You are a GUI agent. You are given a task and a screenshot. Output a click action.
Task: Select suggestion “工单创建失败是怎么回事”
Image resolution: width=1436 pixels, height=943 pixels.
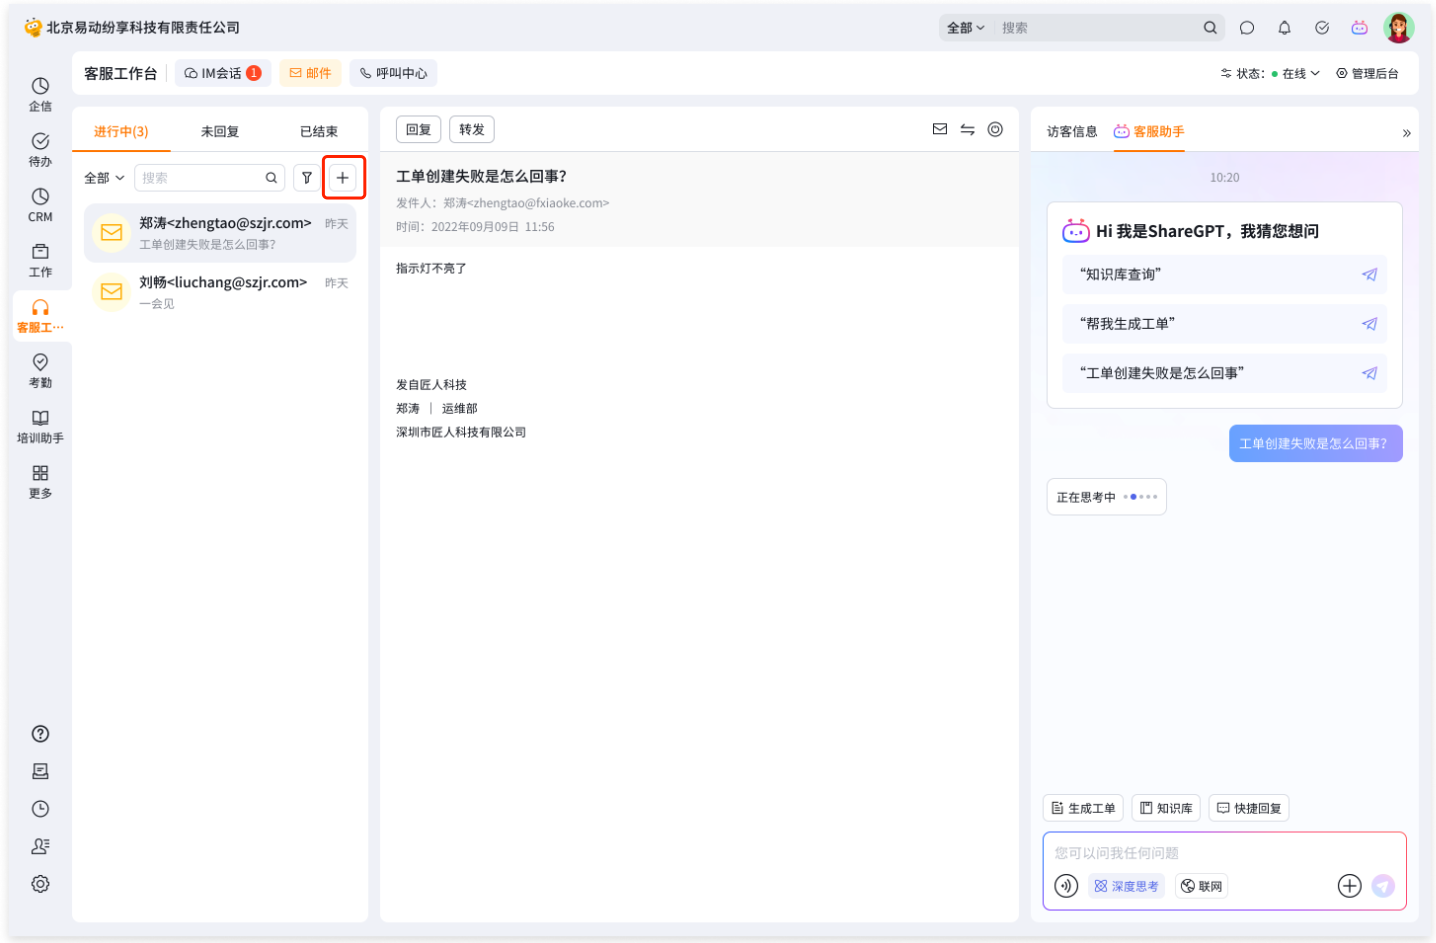[x=1224, y=373]
